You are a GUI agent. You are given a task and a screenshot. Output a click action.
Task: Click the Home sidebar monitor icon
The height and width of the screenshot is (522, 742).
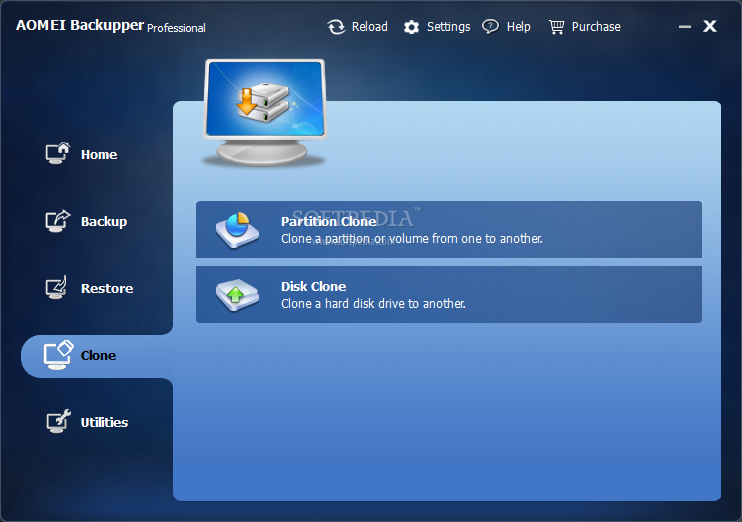click(x=58, y=153)
